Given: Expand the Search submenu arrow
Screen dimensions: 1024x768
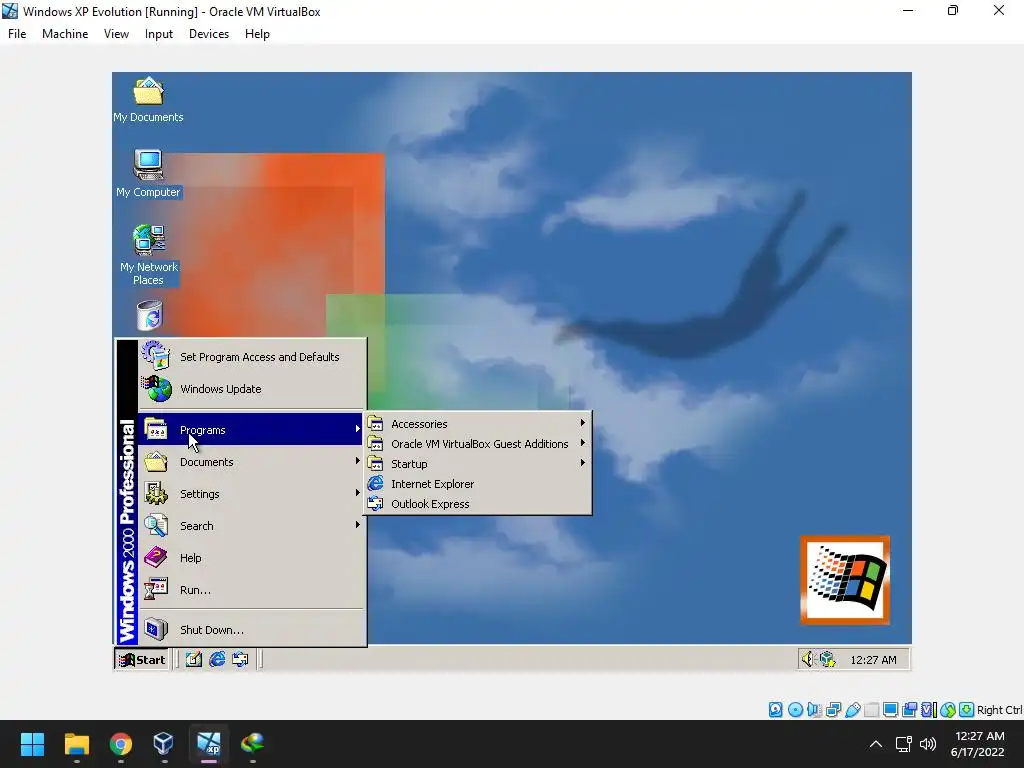Looking at the screenshot, I should pyautogui.click(x=357, y=525).
